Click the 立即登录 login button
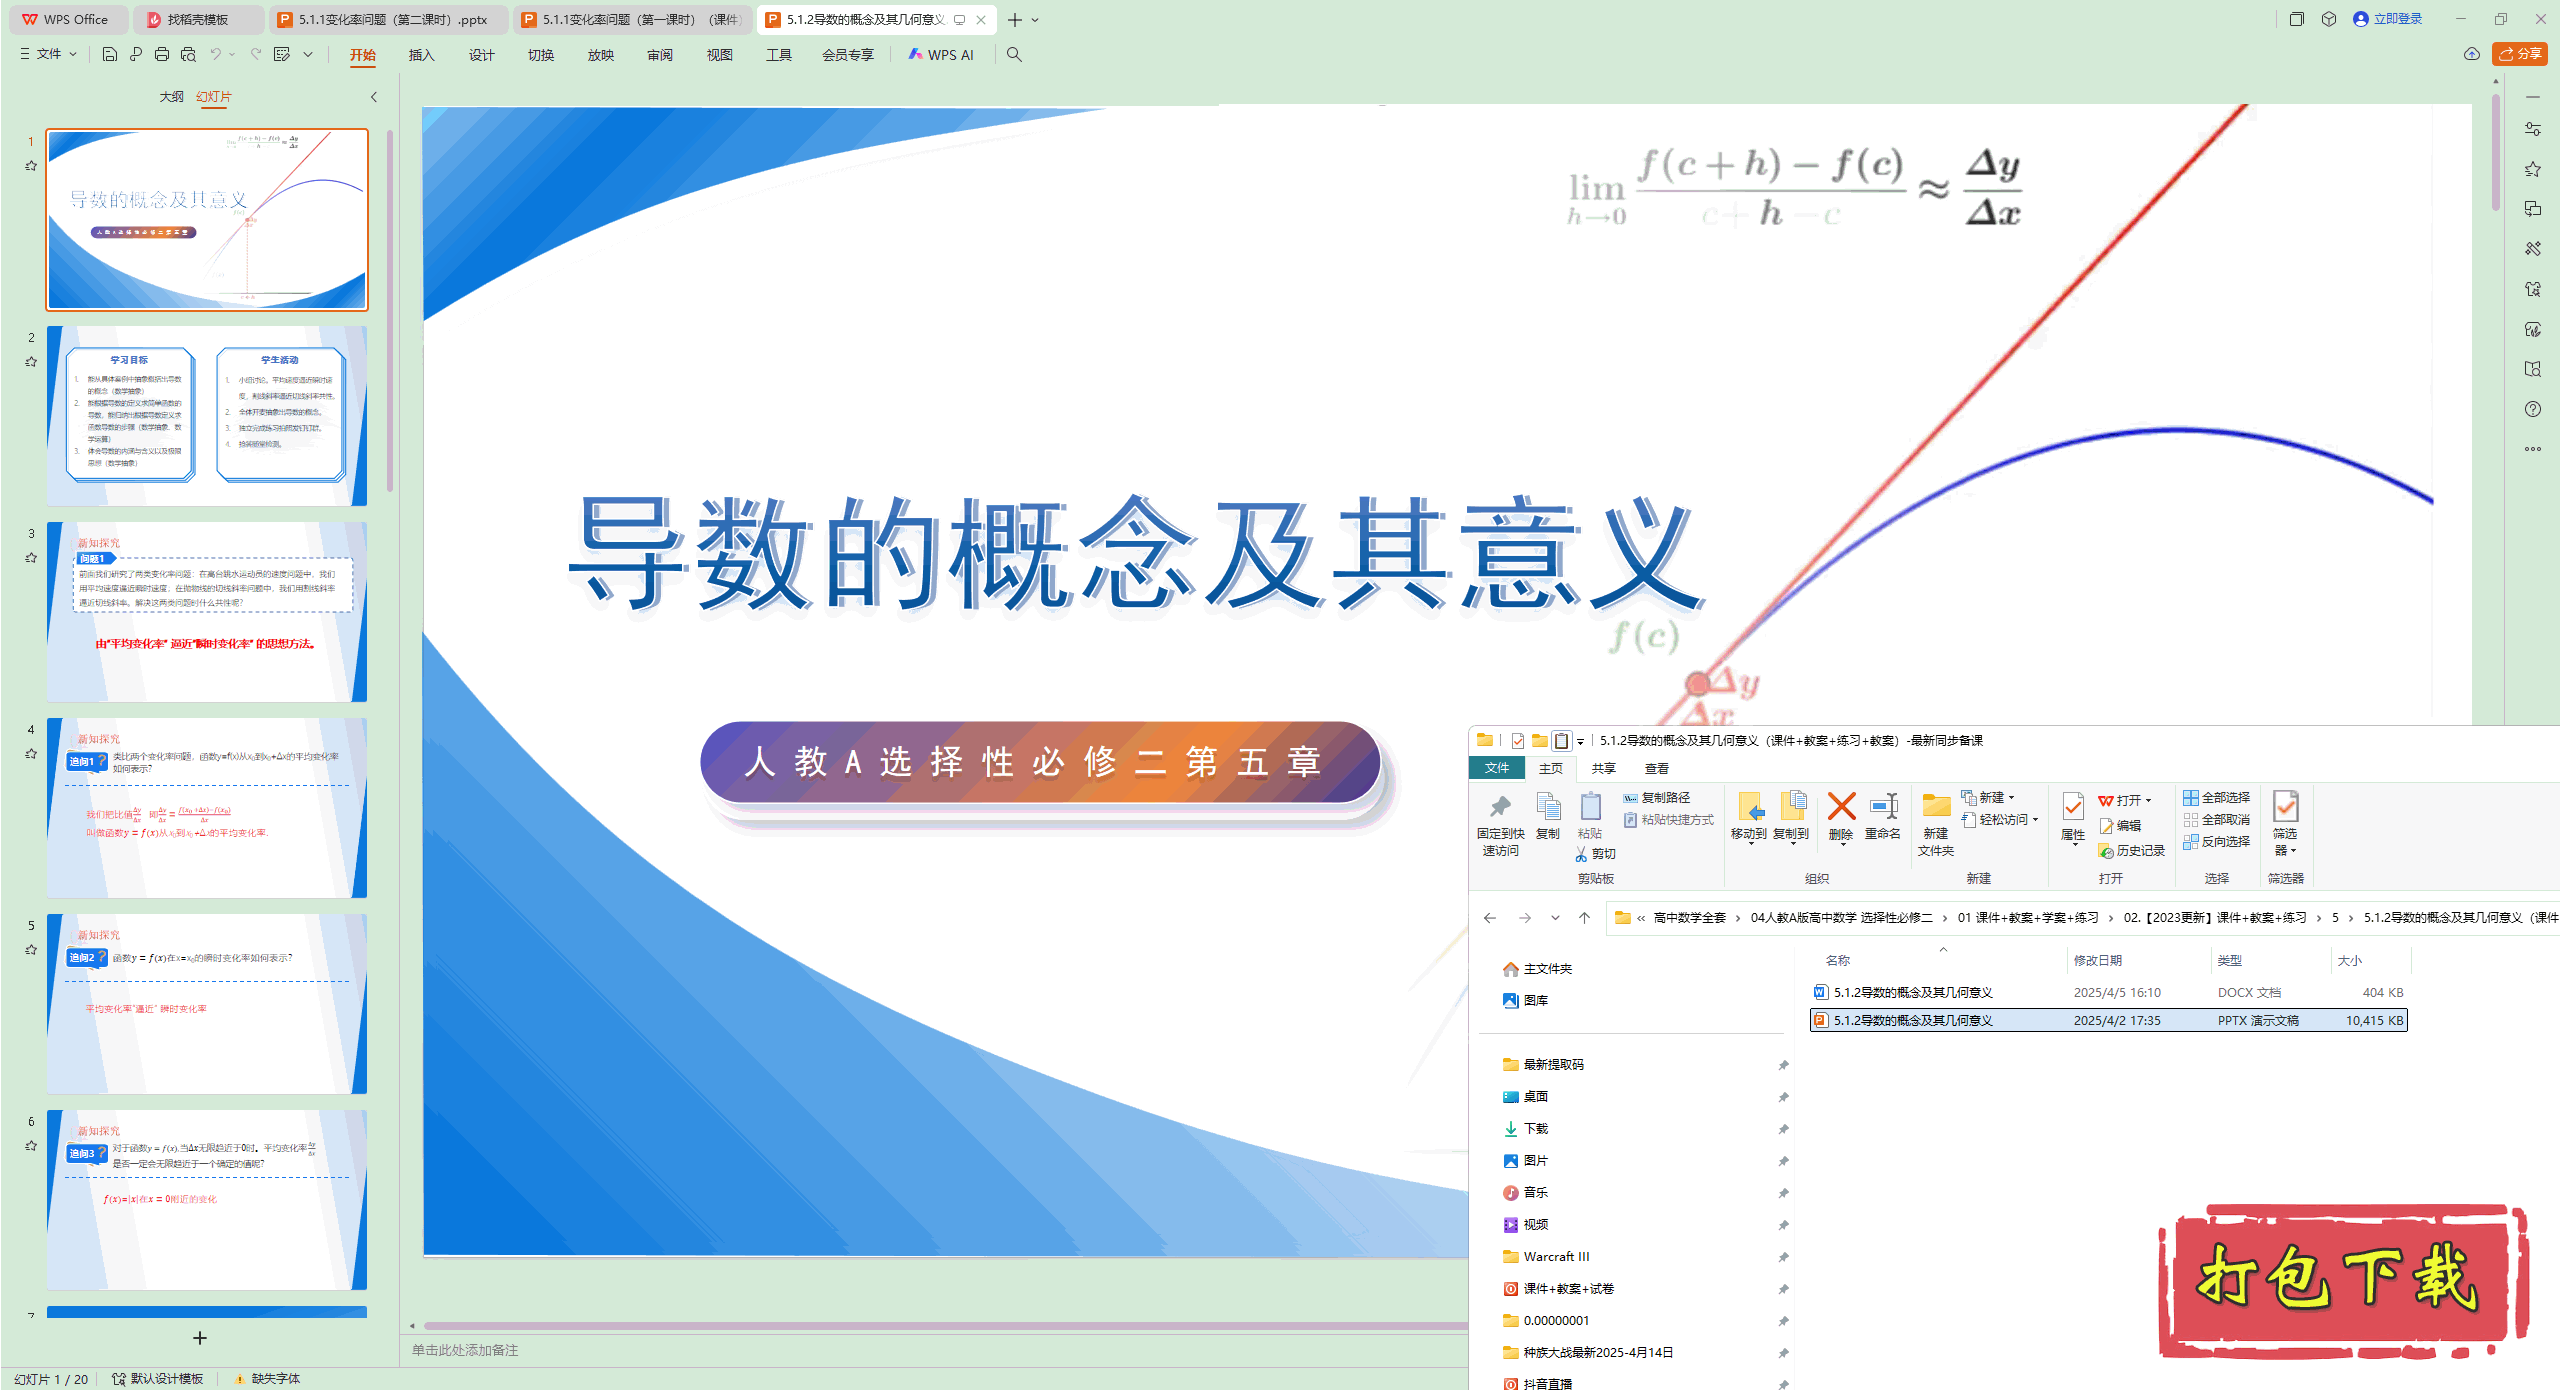Screen dimensions: 2560x1390 coord(2388,19)
